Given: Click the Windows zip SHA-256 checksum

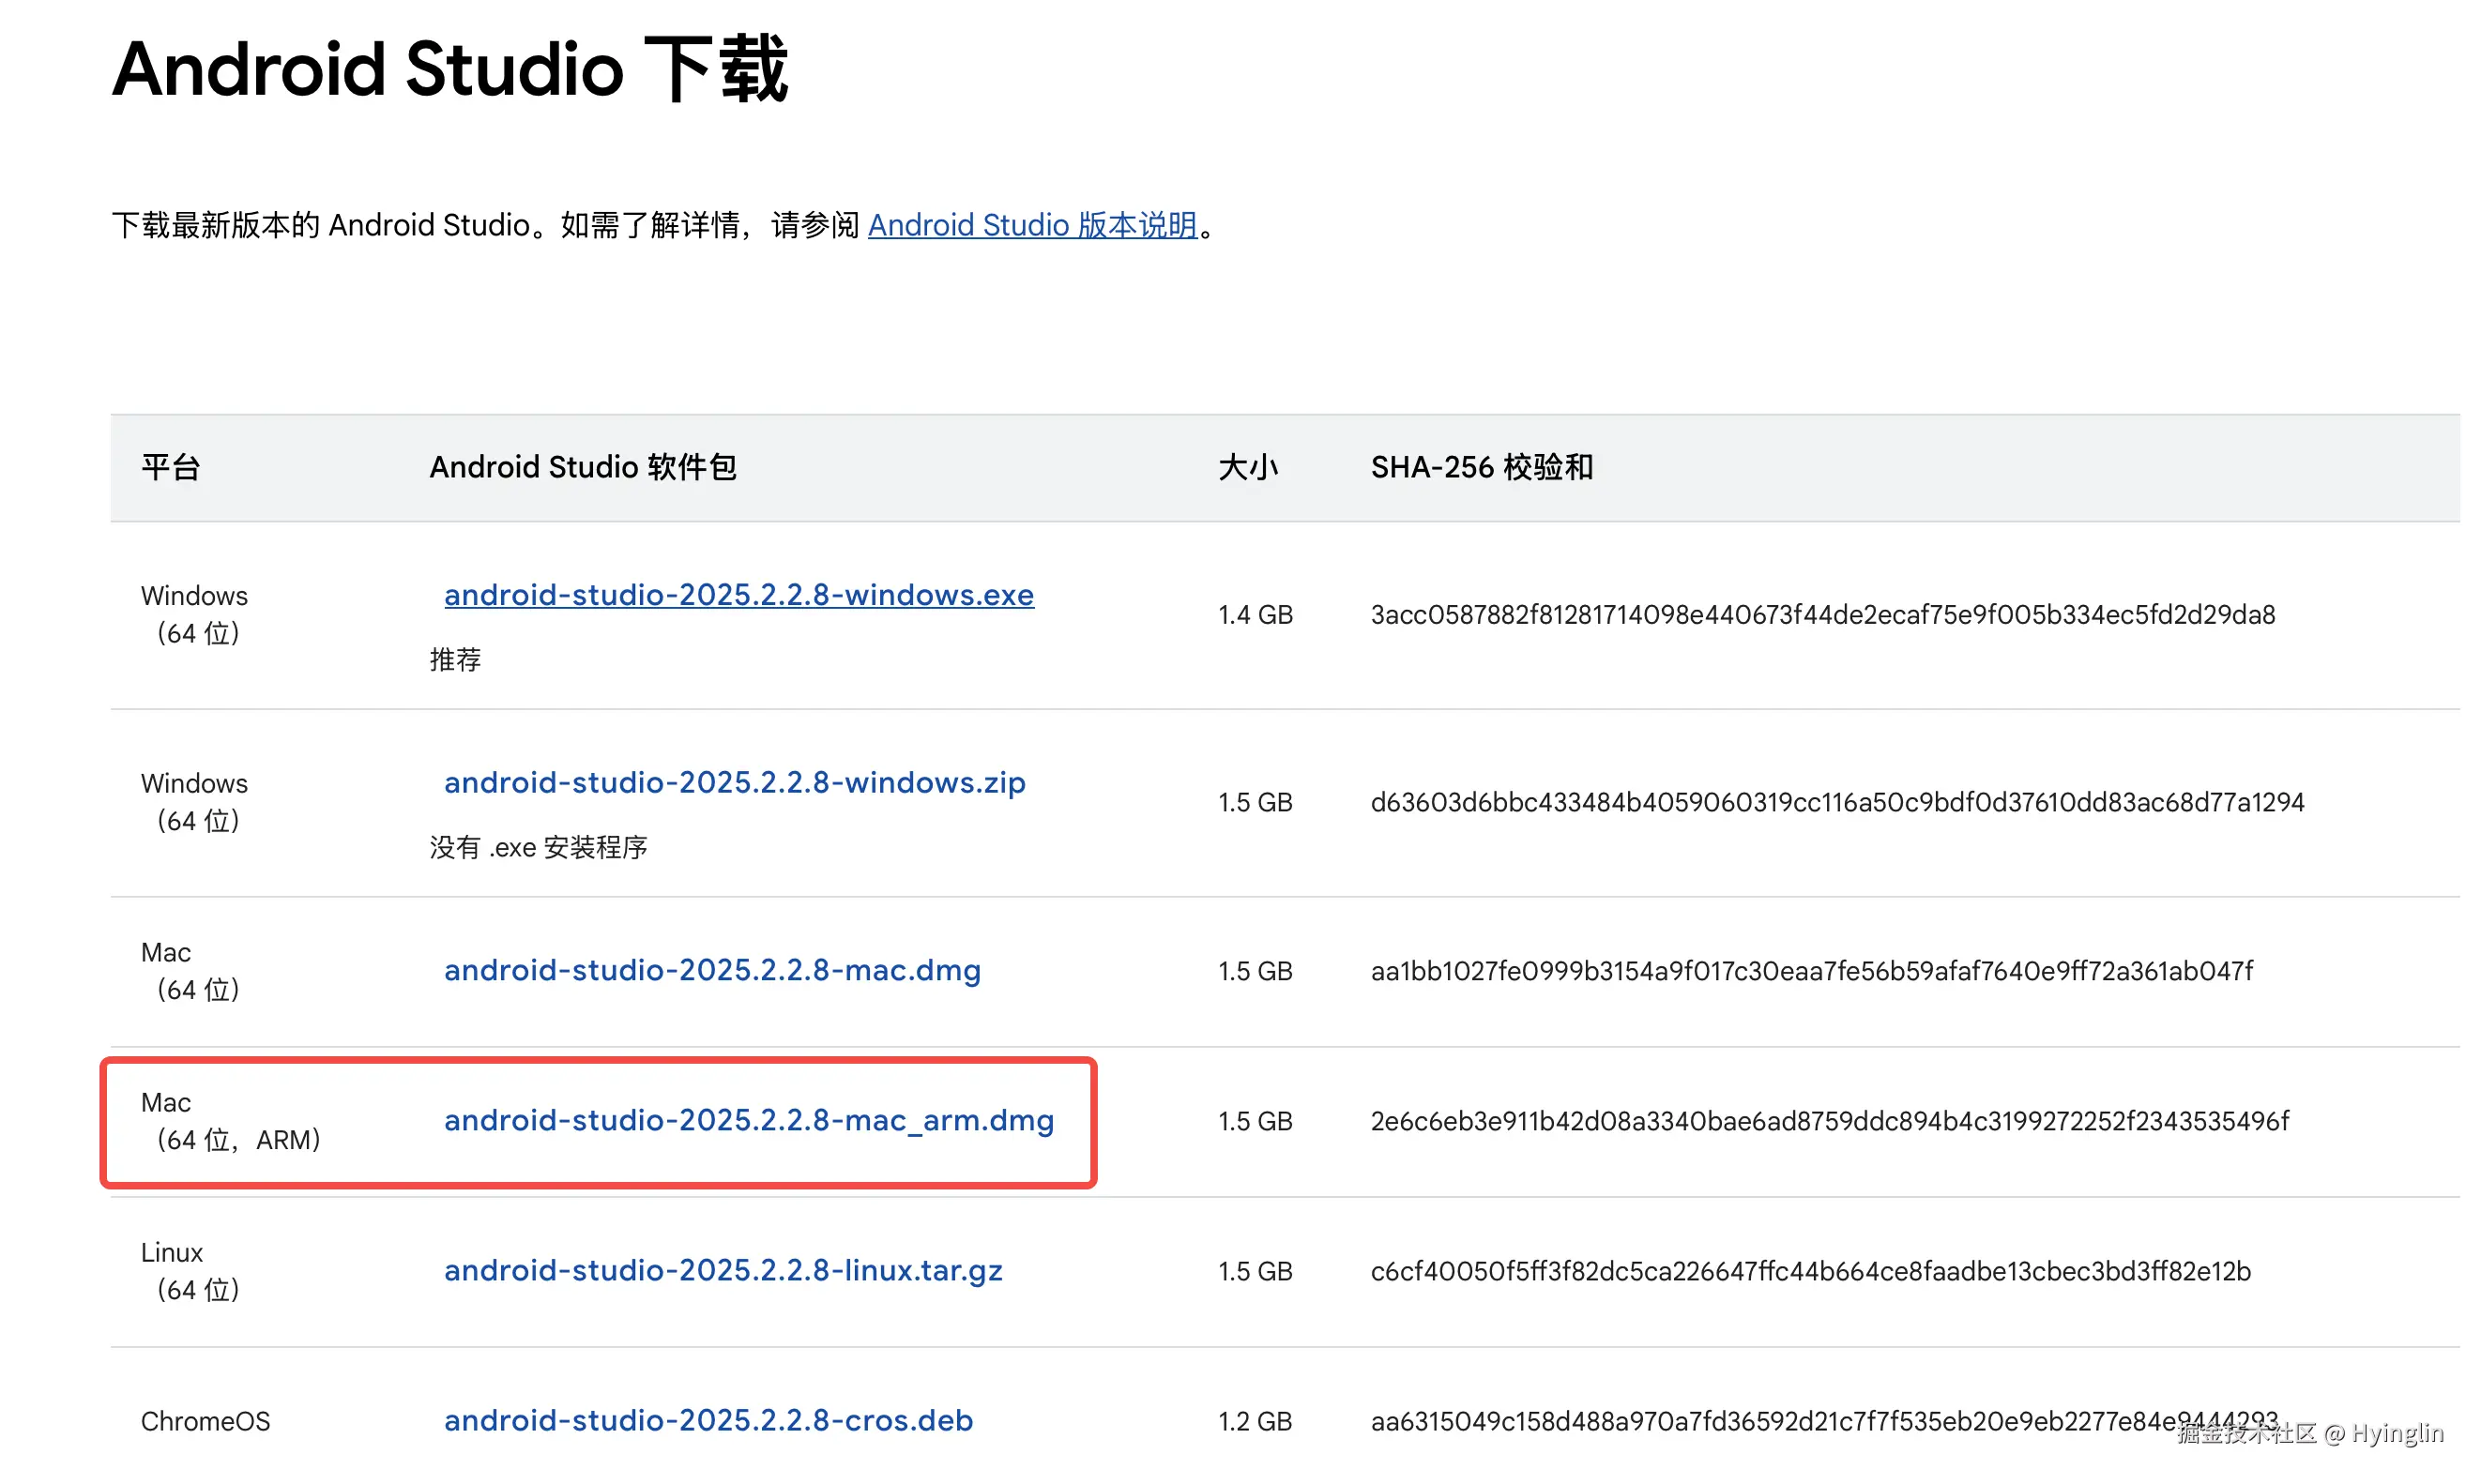Looking at the screenshot, I should pos(1836,802).
